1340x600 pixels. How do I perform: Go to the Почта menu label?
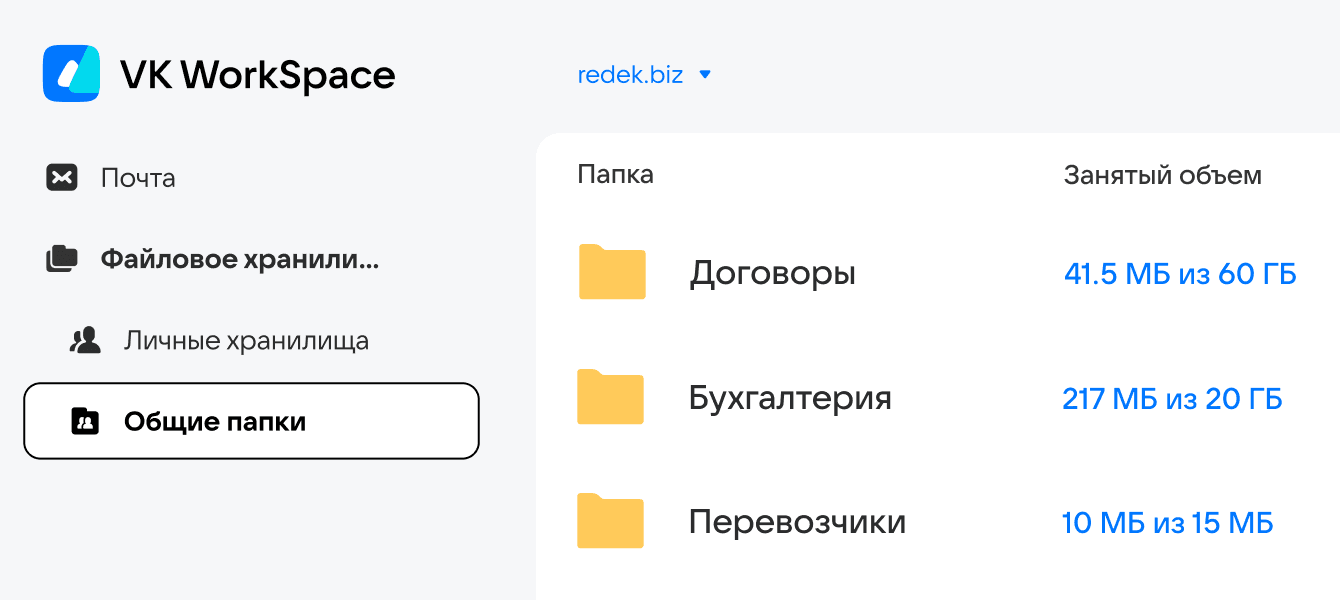(138, 178)
